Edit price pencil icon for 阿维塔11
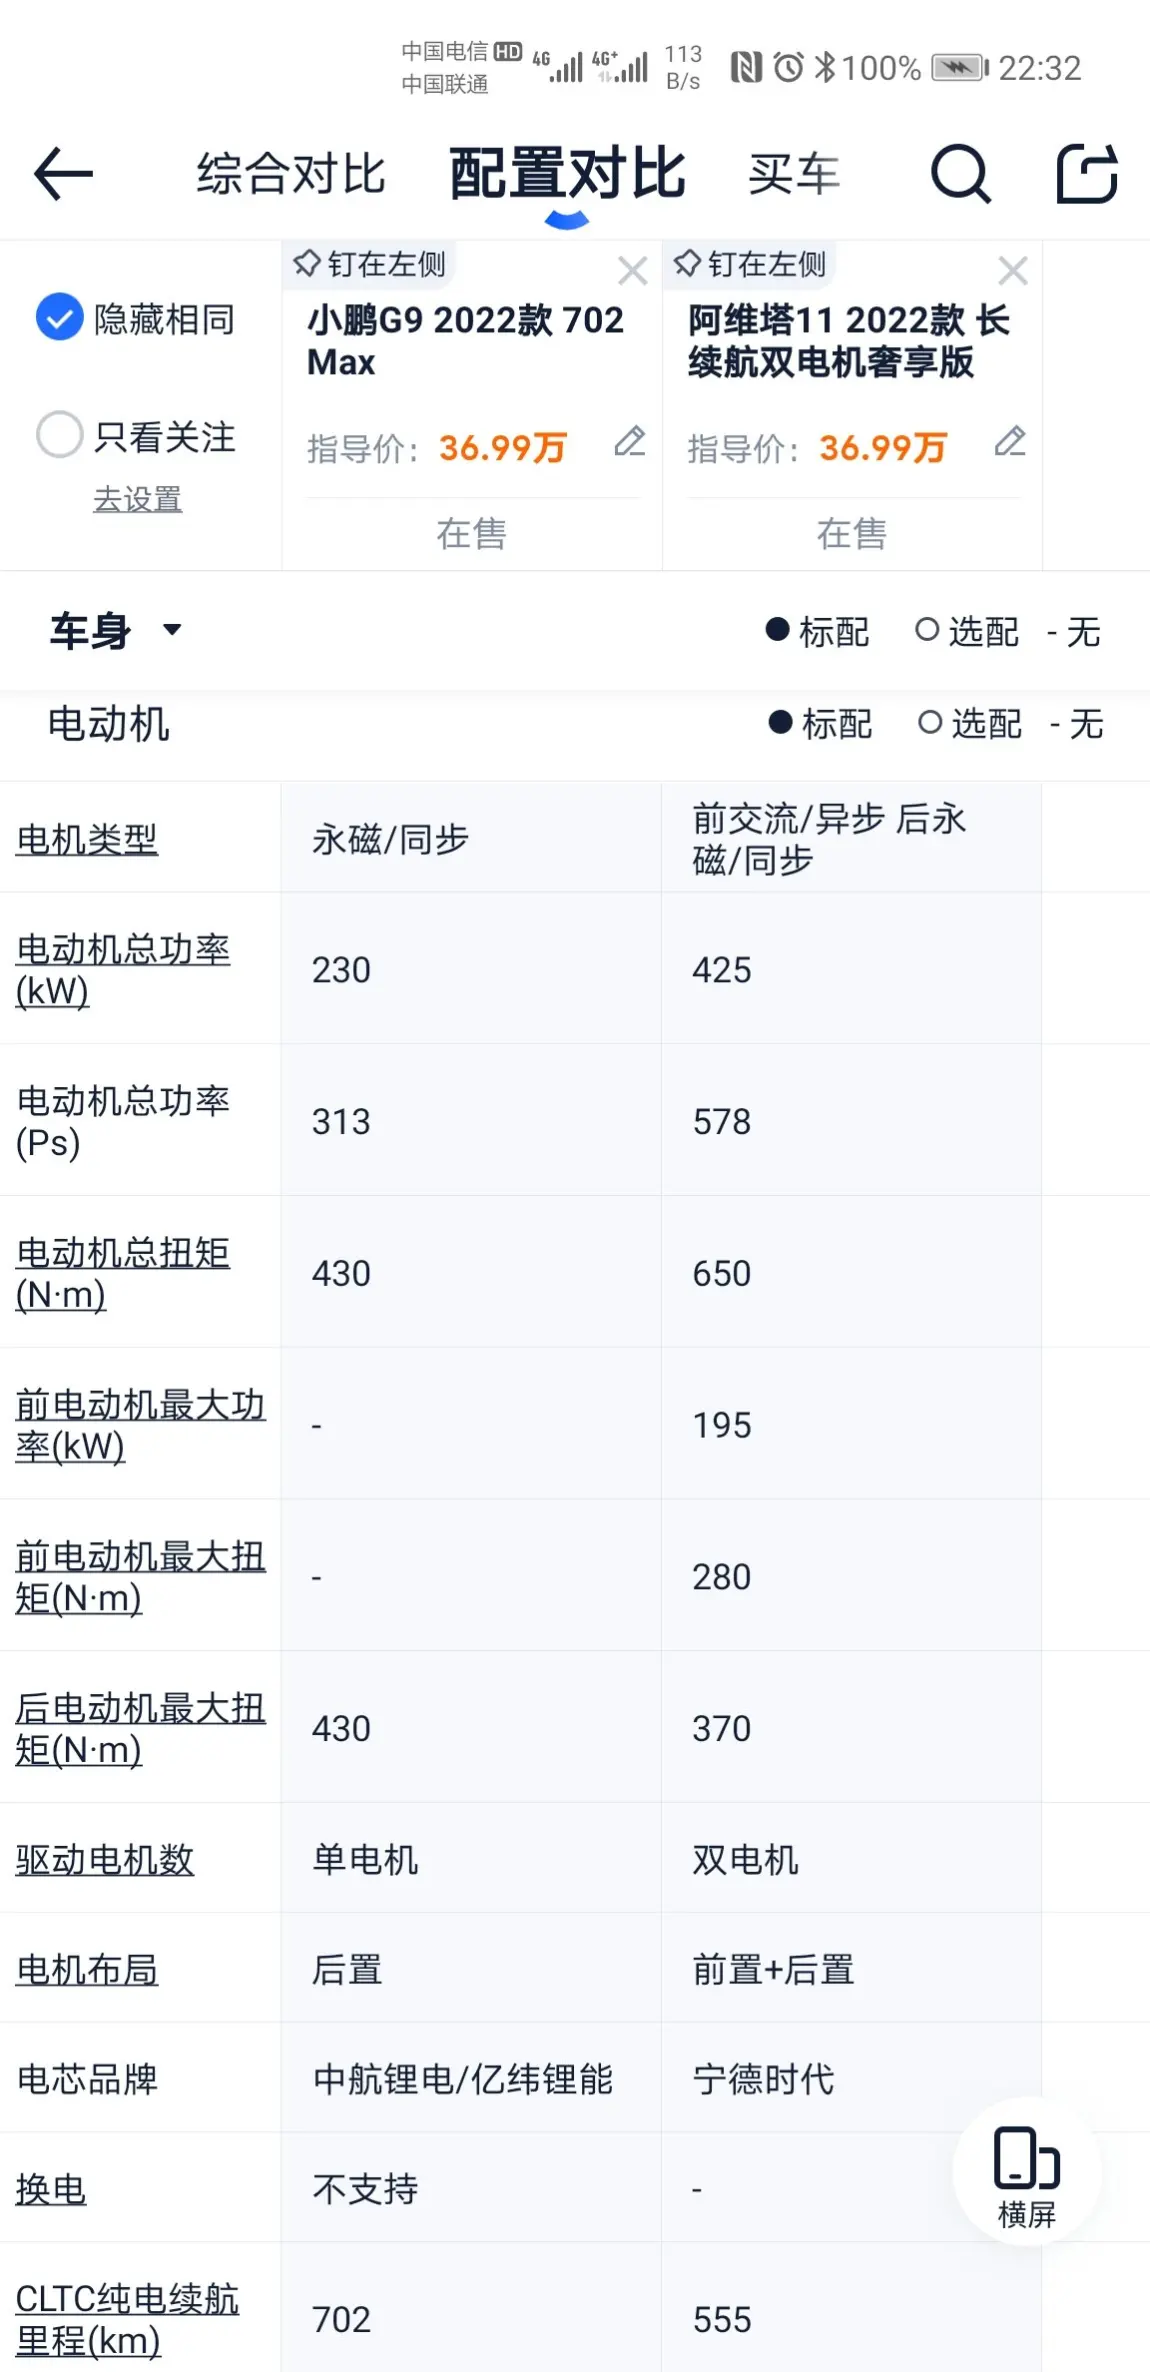 1010,441
